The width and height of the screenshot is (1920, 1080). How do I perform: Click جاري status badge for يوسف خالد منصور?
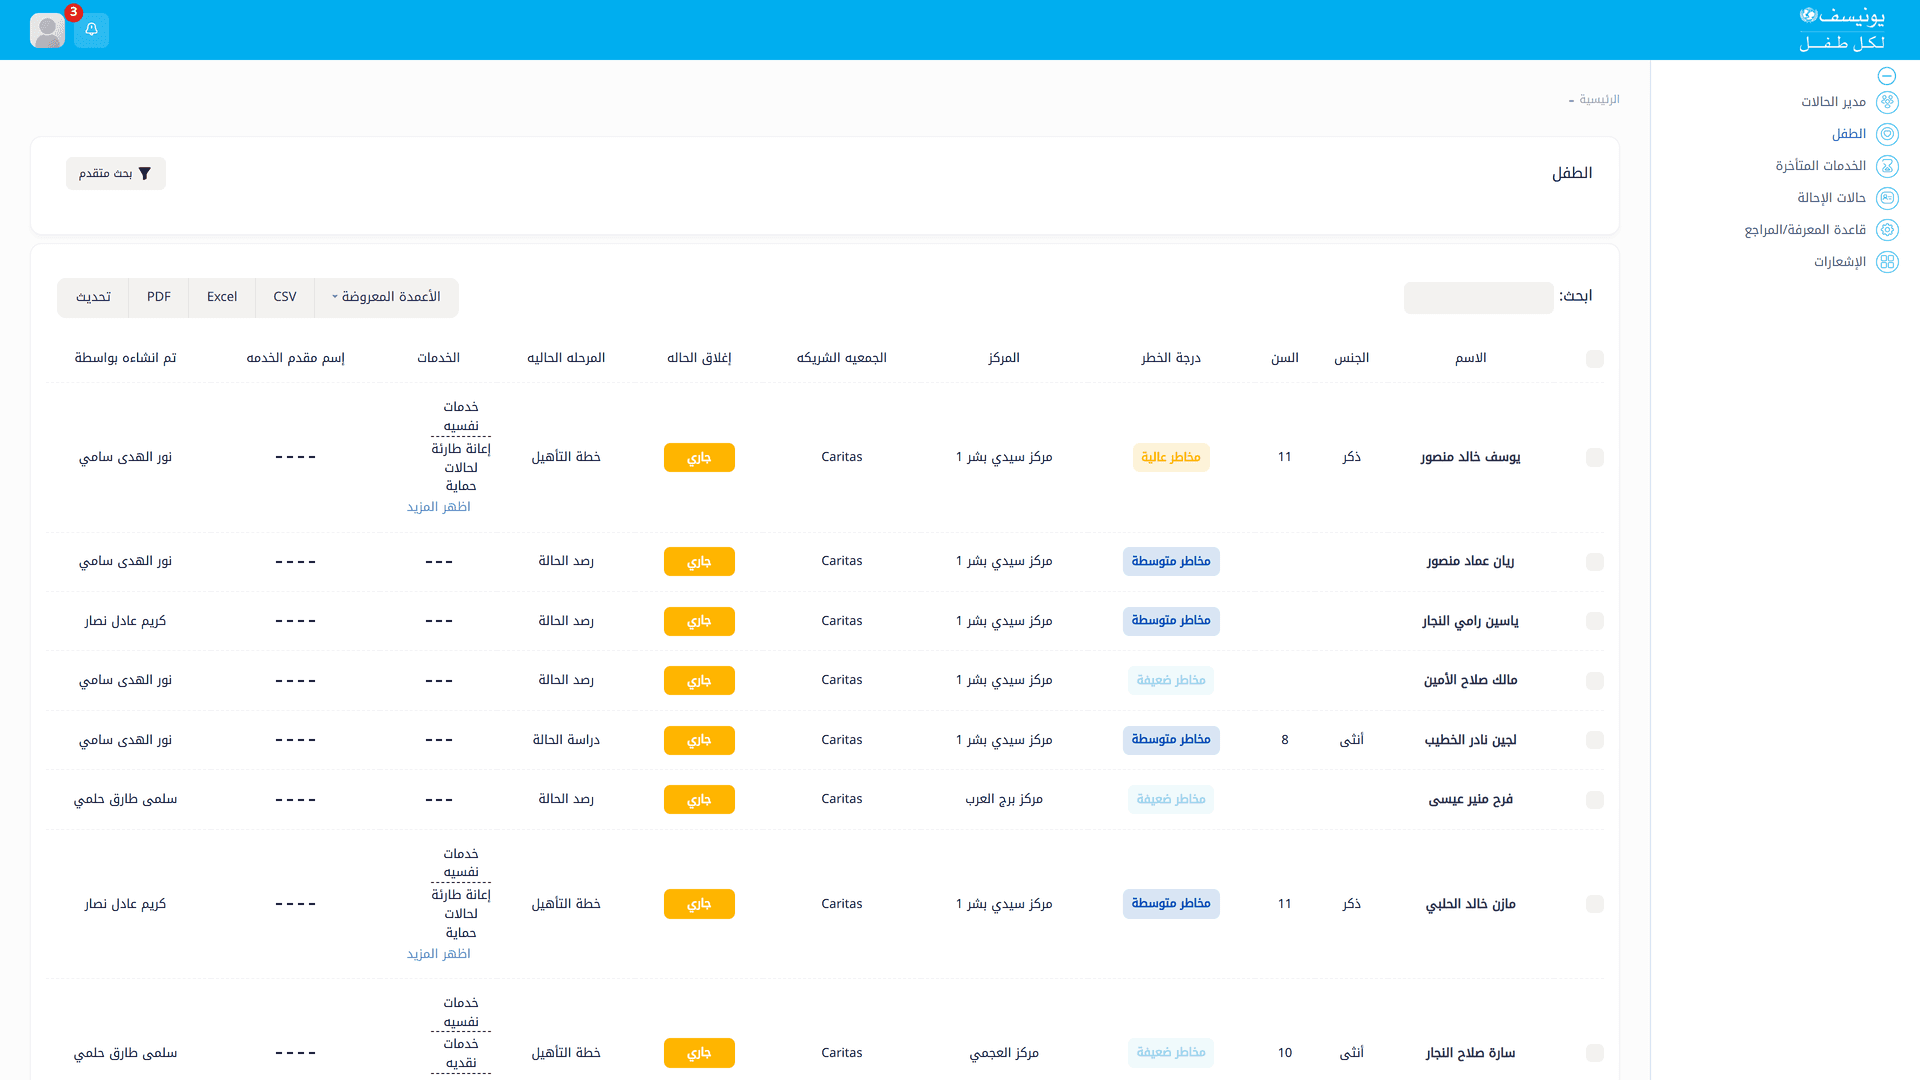click(x=699, y=458)
